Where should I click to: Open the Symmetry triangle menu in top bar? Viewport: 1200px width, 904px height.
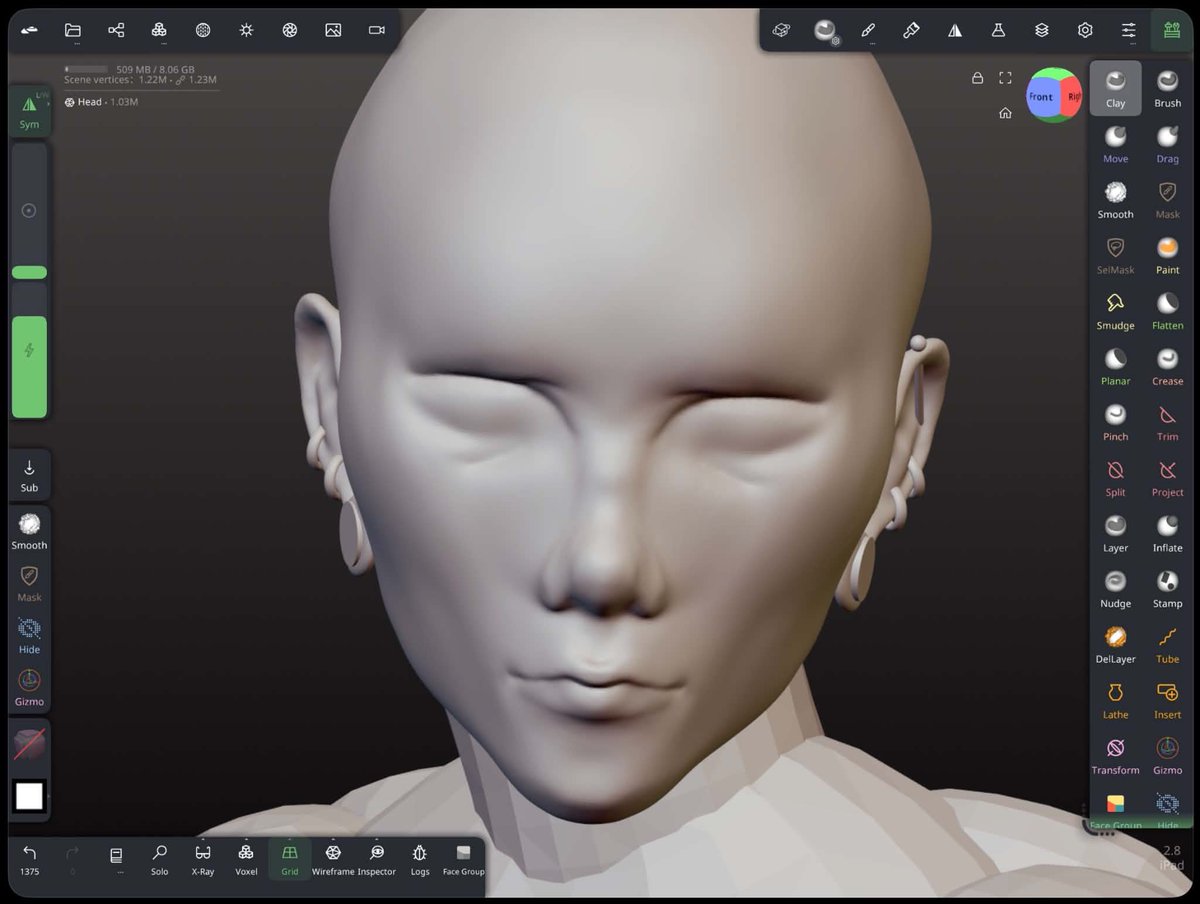[x=955, y=30]
